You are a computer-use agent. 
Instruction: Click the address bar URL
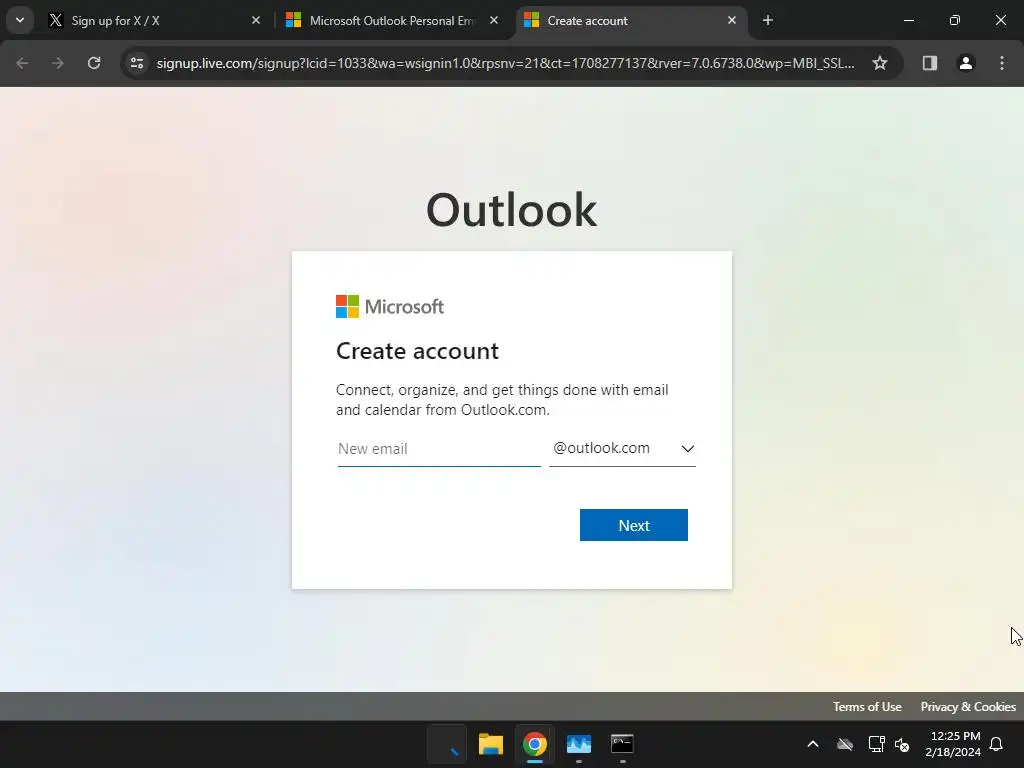coord(505,63)
